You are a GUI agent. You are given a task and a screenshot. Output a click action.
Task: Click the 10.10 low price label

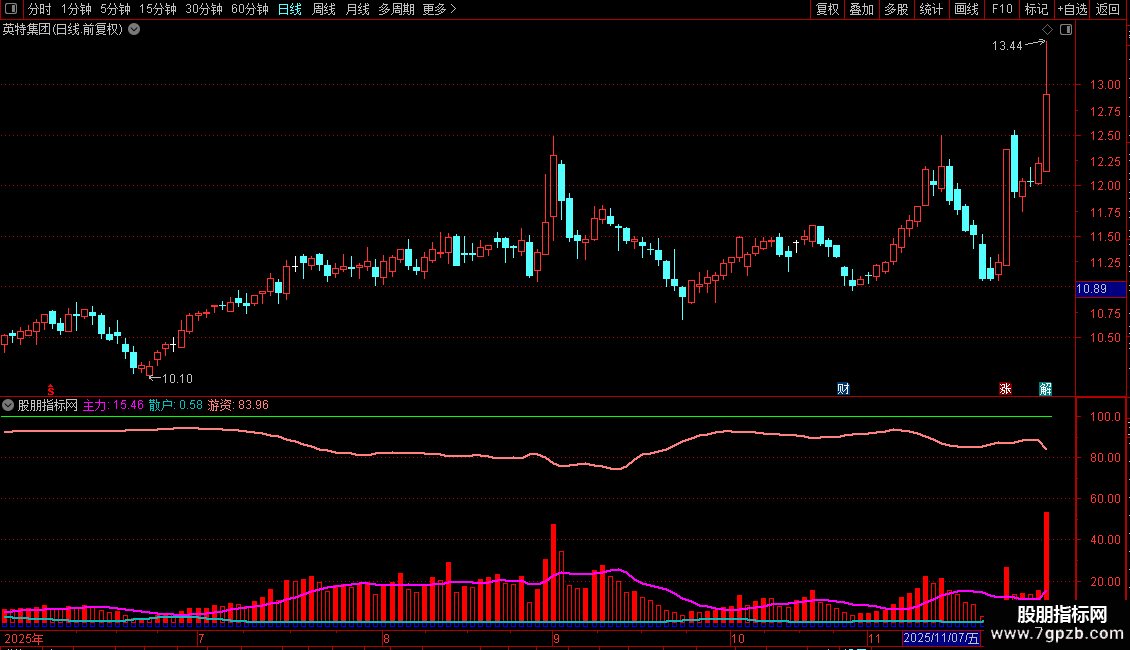(x=177, y=379)
